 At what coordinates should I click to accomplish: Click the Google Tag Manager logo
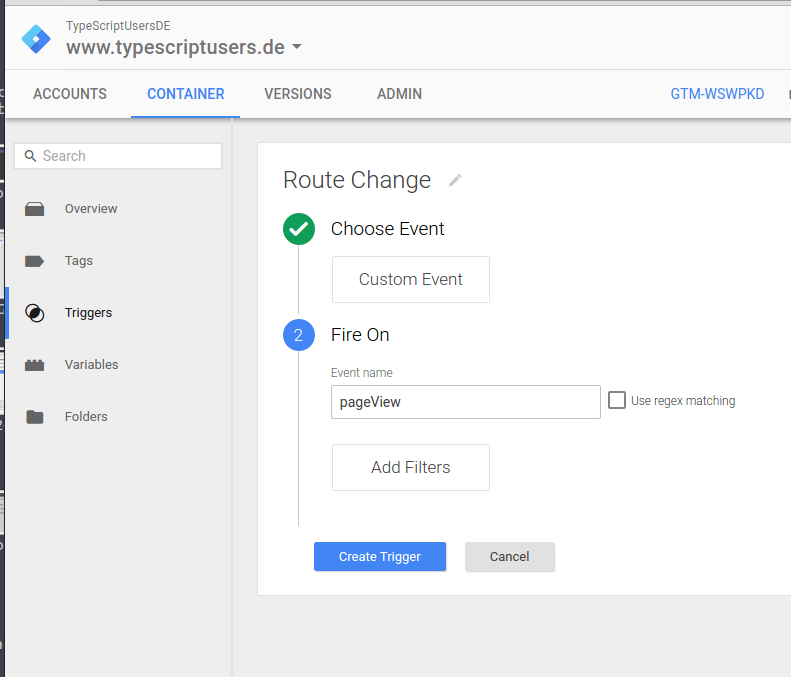coord(36,39)
